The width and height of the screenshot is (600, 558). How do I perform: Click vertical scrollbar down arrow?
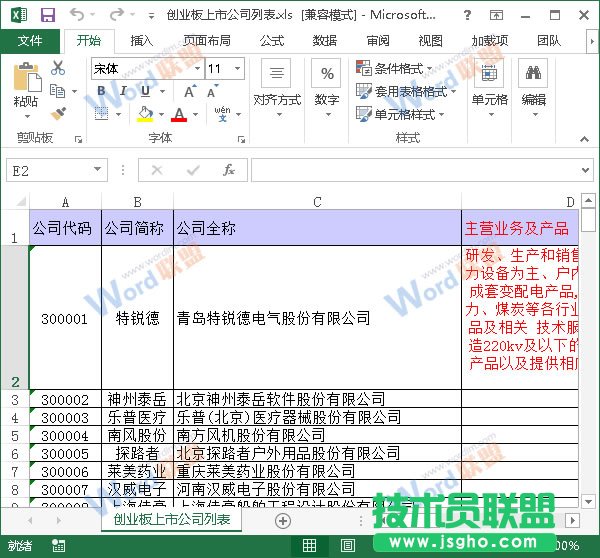click(x=588, y=501)
